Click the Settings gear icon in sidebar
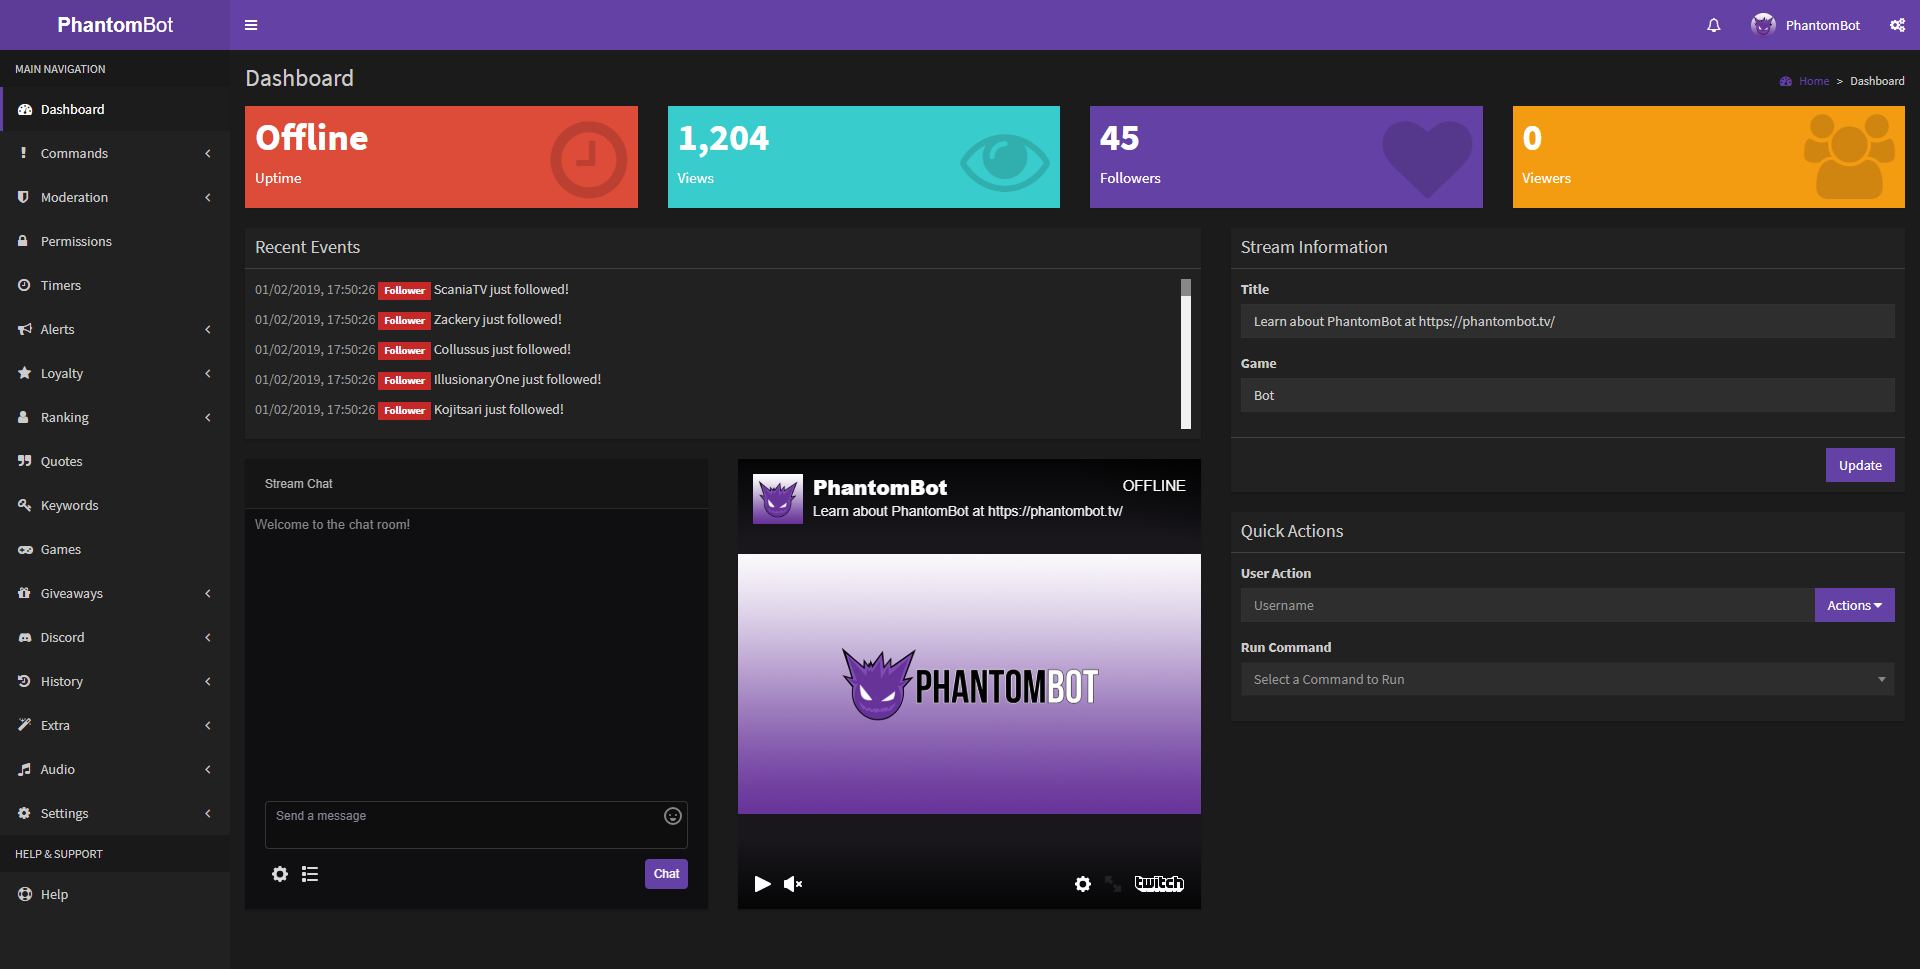This screenshot has width=1920, height=969. 24,813
